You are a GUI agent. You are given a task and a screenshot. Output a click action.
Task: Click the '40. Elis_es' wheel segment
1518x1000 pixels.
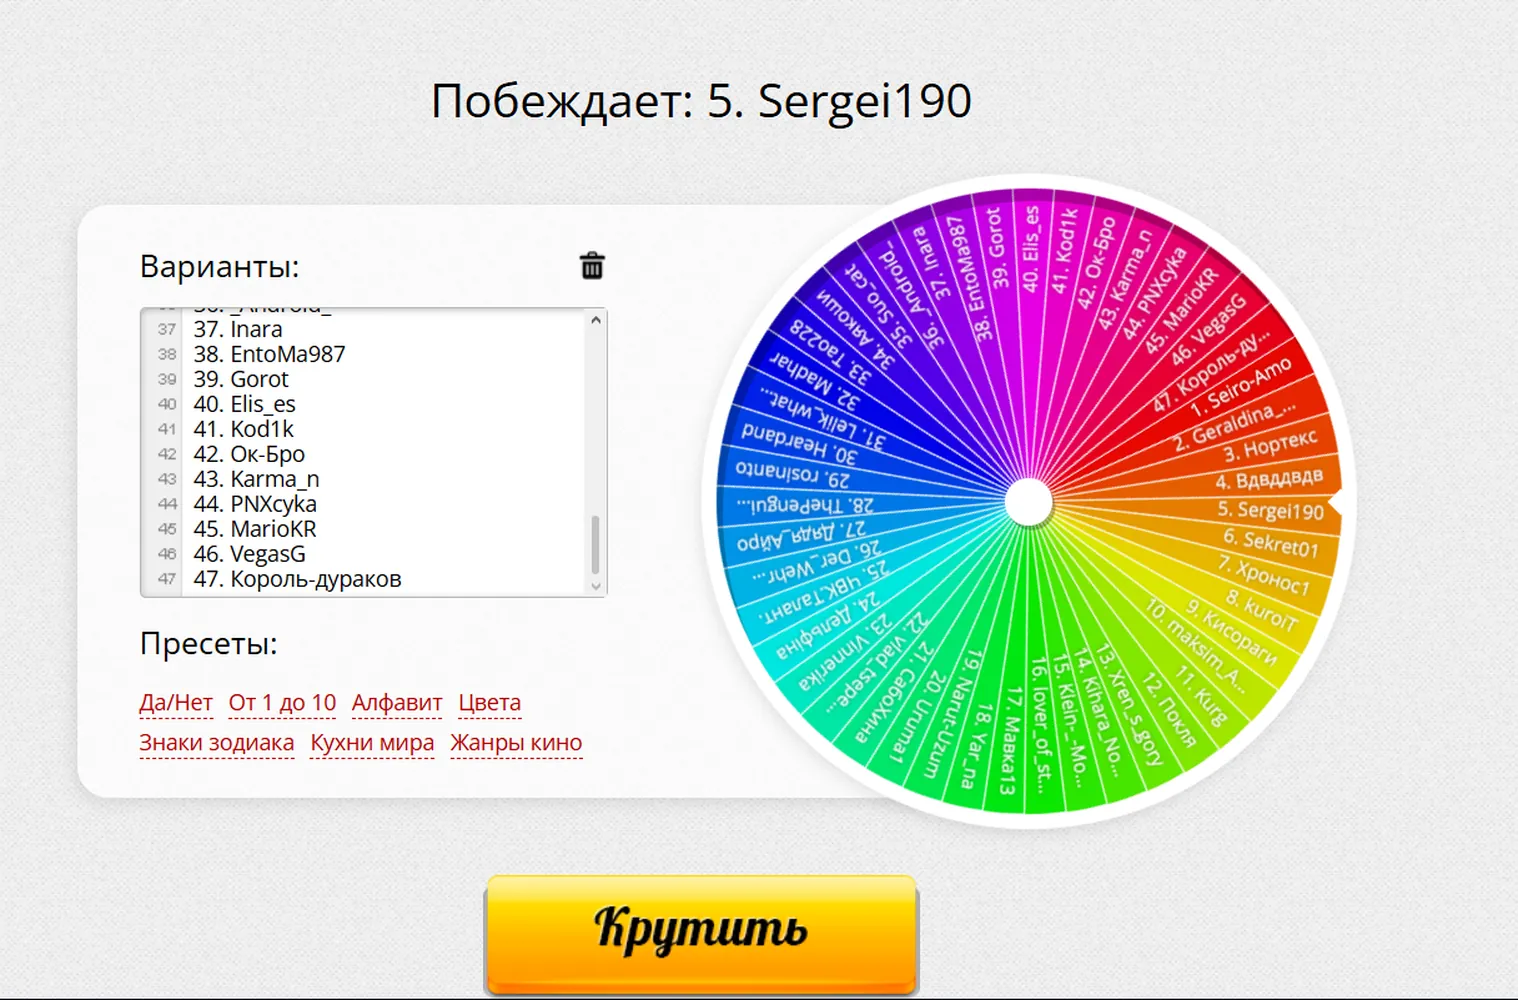(1030, 249)
